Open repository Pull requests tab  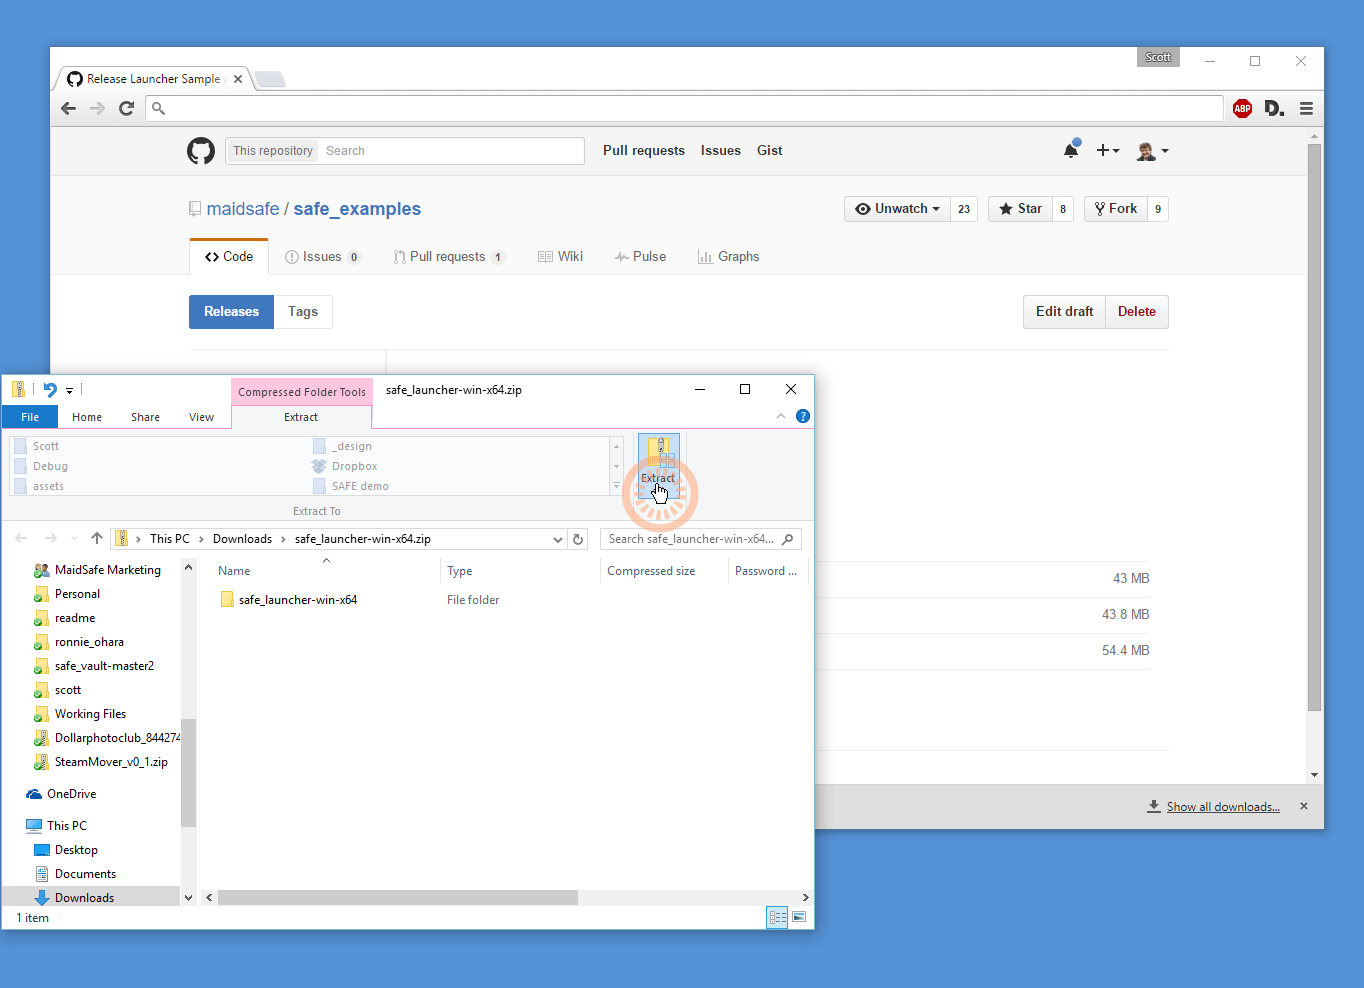point(448,257)
